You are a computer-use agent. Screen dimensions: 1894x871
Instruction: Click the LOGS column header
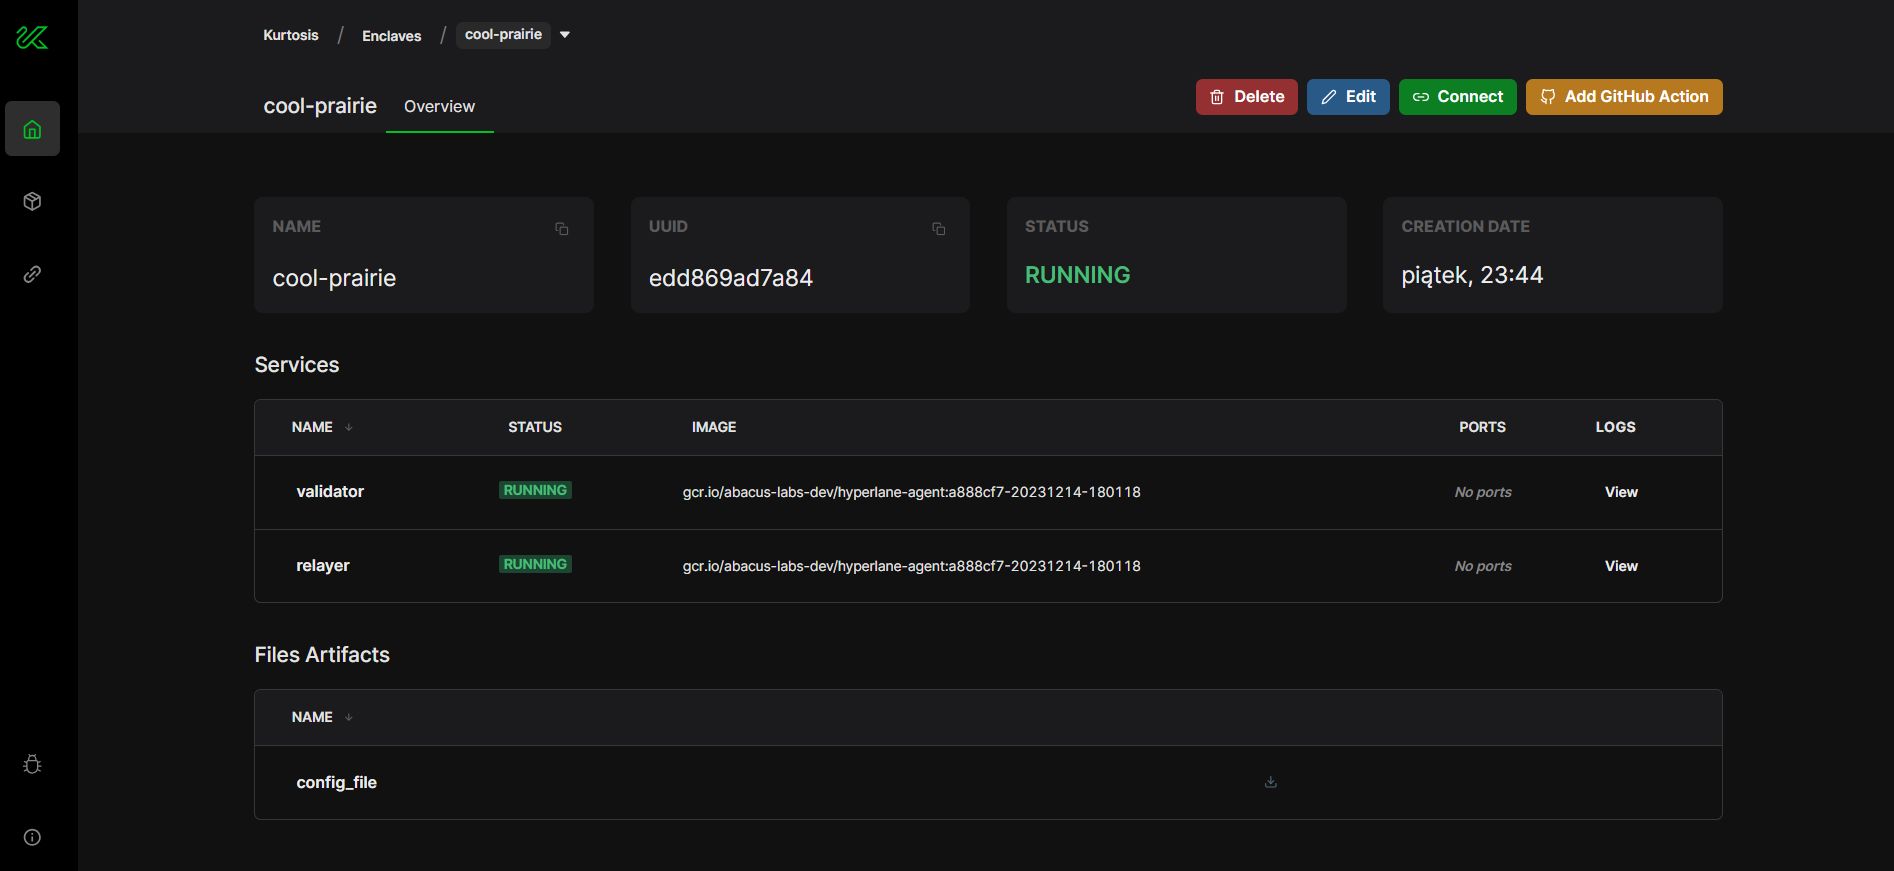coord(1616,427)
